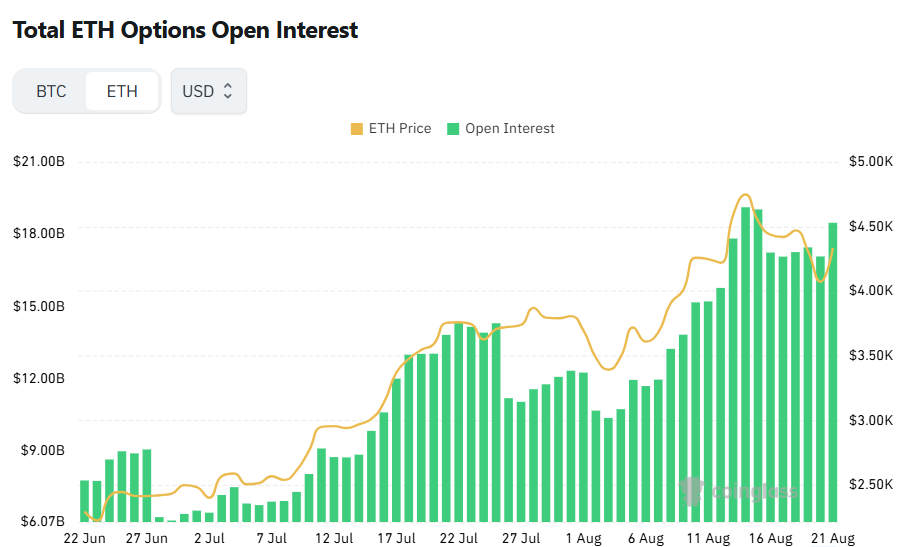Click the USD dropdown up-down arrows
Image resolution: width=906 pixels, height=547 pixels.
click(228, 91)
